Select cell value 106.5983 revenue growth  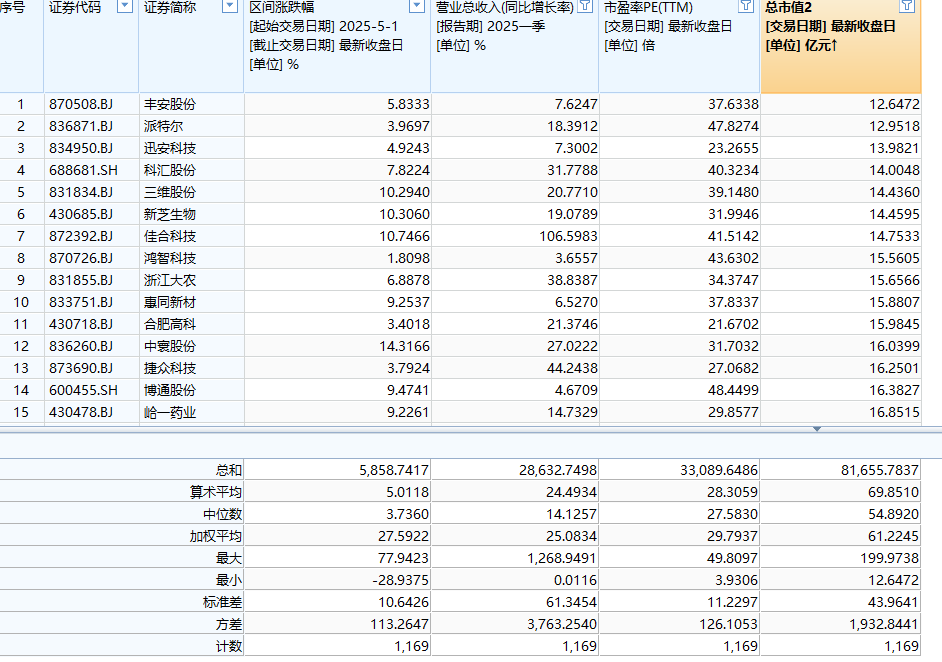point(568,236)
